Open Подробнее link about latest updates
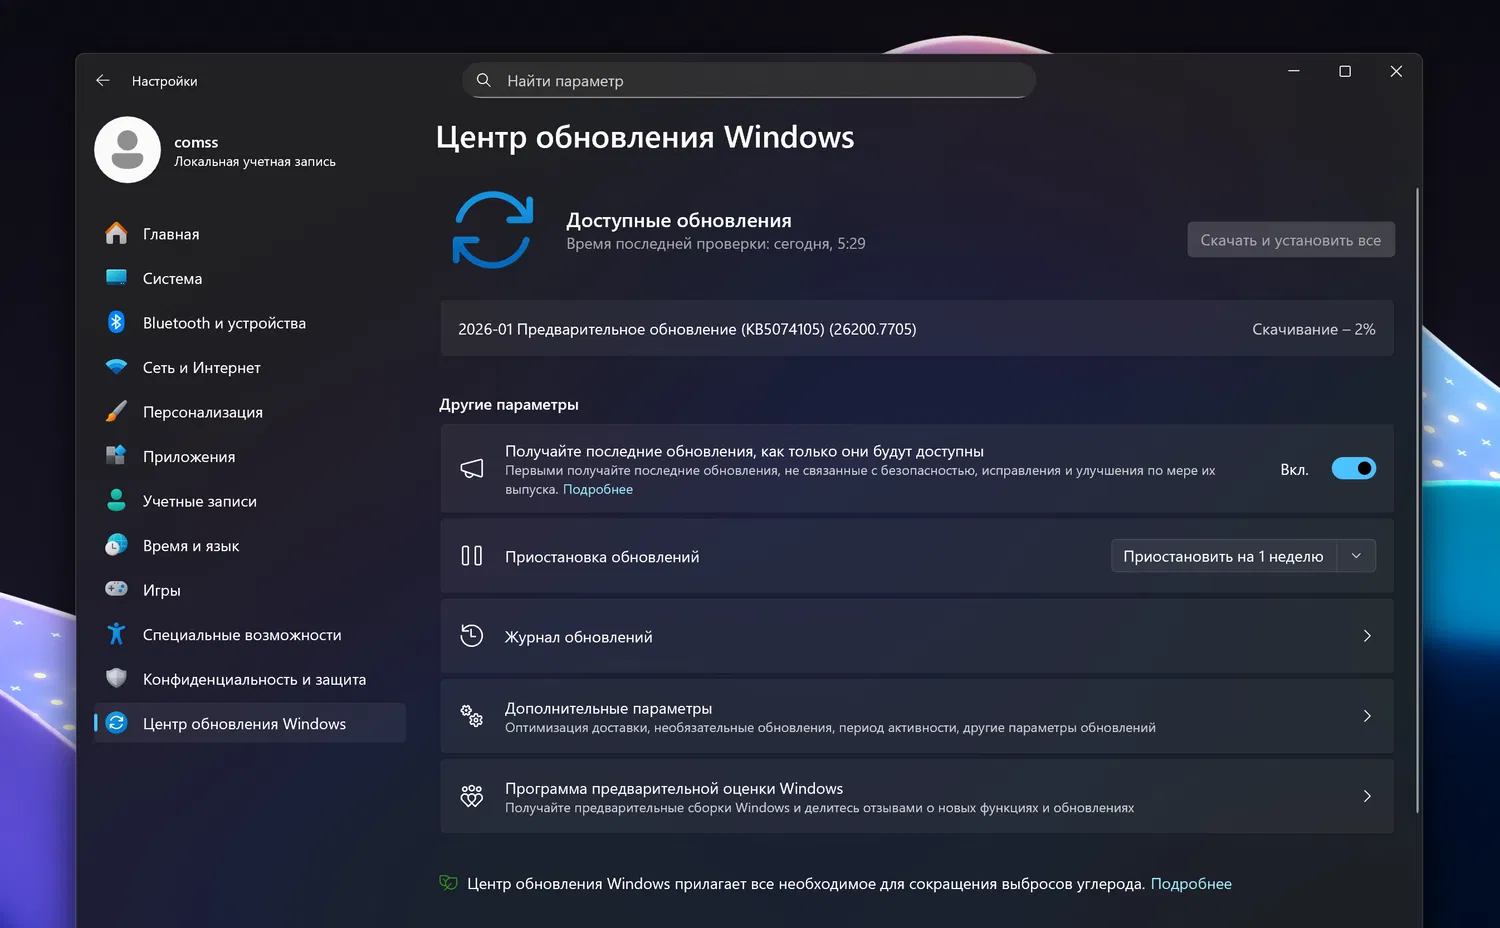This screenshot has width=1500, height=928. [598, 489]
